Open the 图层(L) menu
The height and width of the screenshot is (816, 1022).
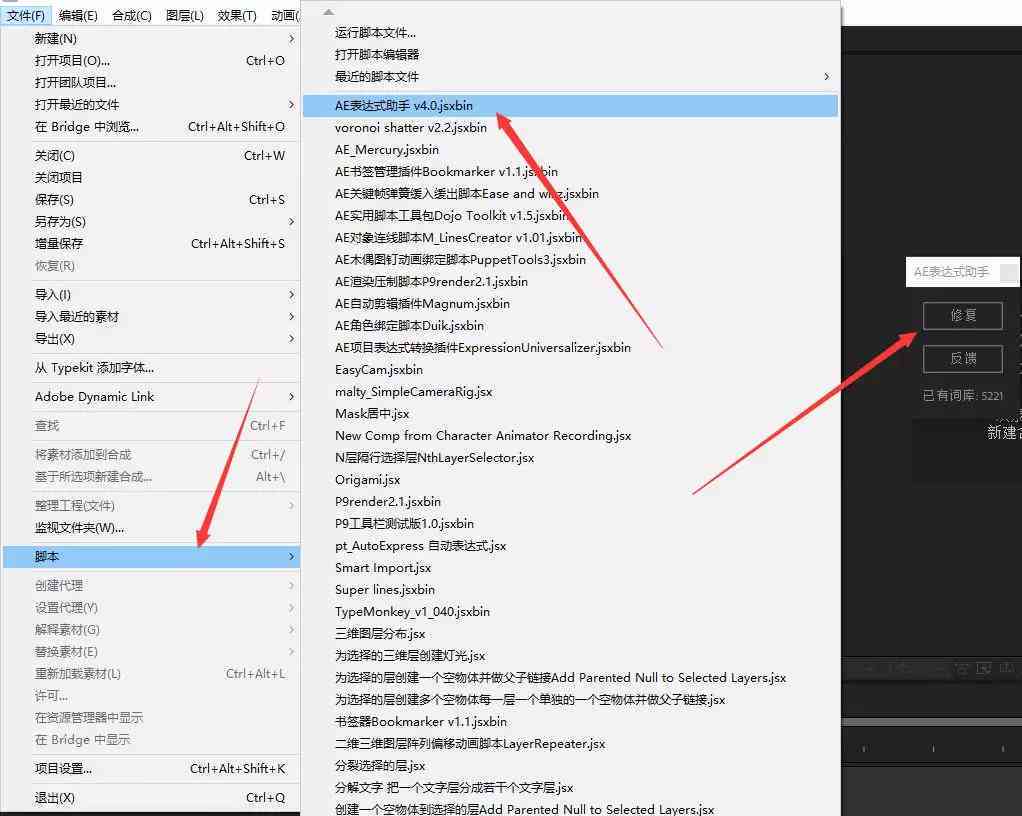[184, 16]
